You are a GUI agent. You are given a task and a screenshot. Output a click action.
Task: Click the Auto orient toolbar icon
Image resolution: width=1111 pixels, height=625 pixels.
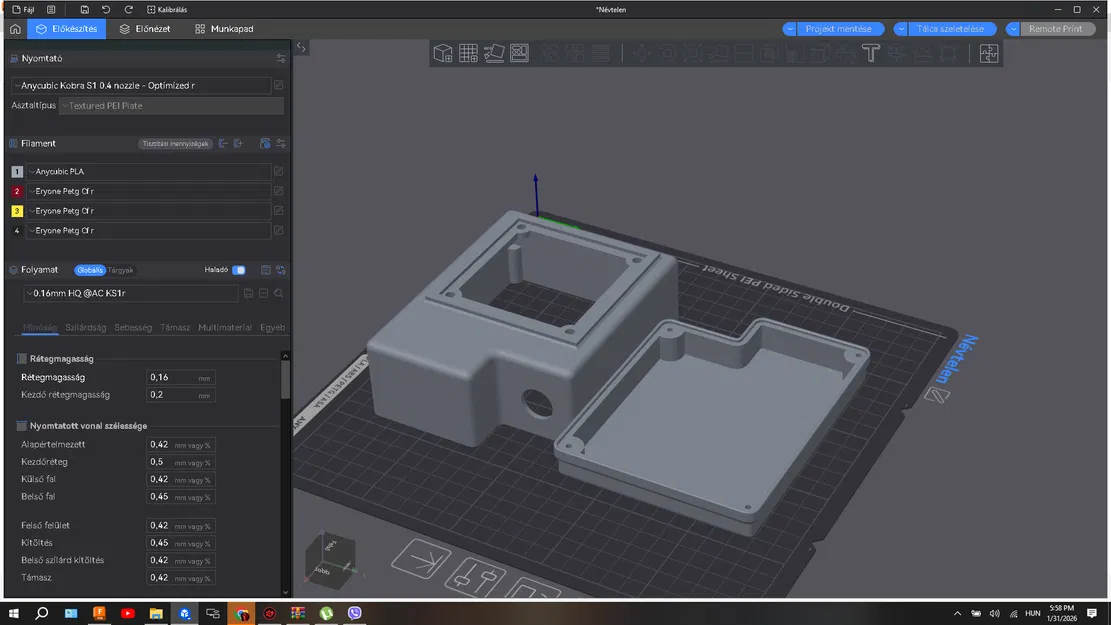494,53
